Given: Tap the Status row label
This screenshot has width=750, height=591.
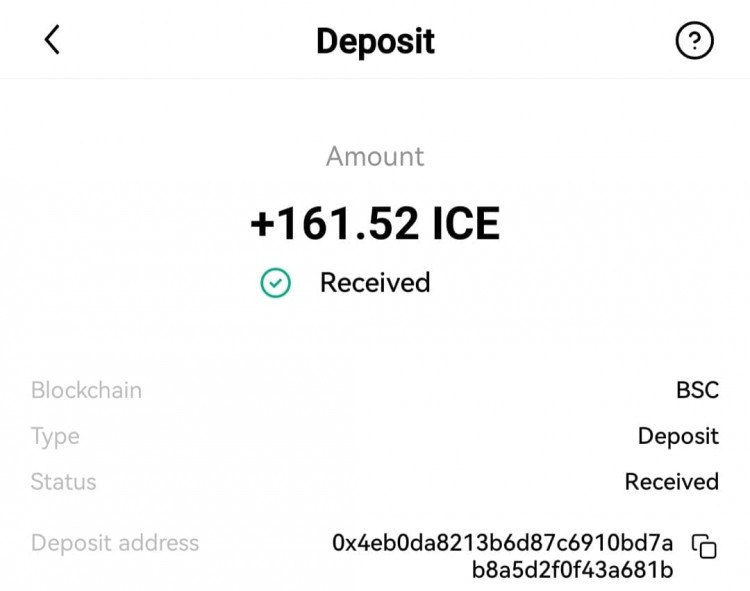Looking at the screenshot, I should [x=64, y=482].
